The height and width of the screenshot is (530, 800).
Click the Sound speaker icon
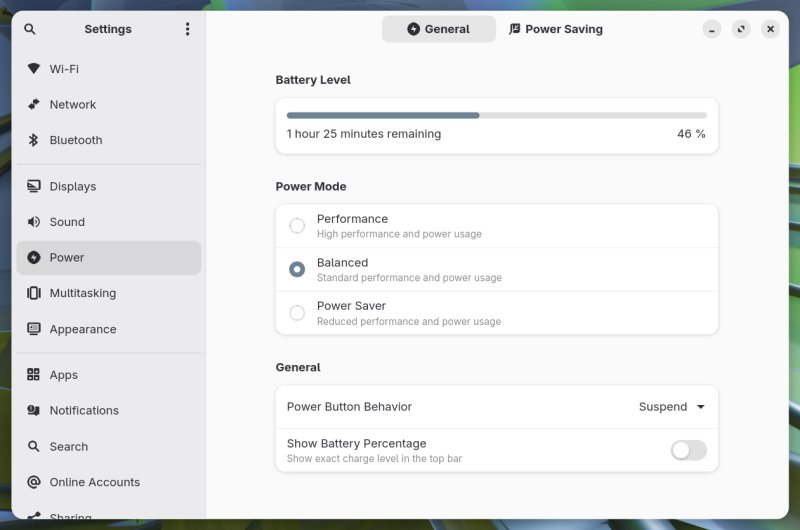point(34,222)
